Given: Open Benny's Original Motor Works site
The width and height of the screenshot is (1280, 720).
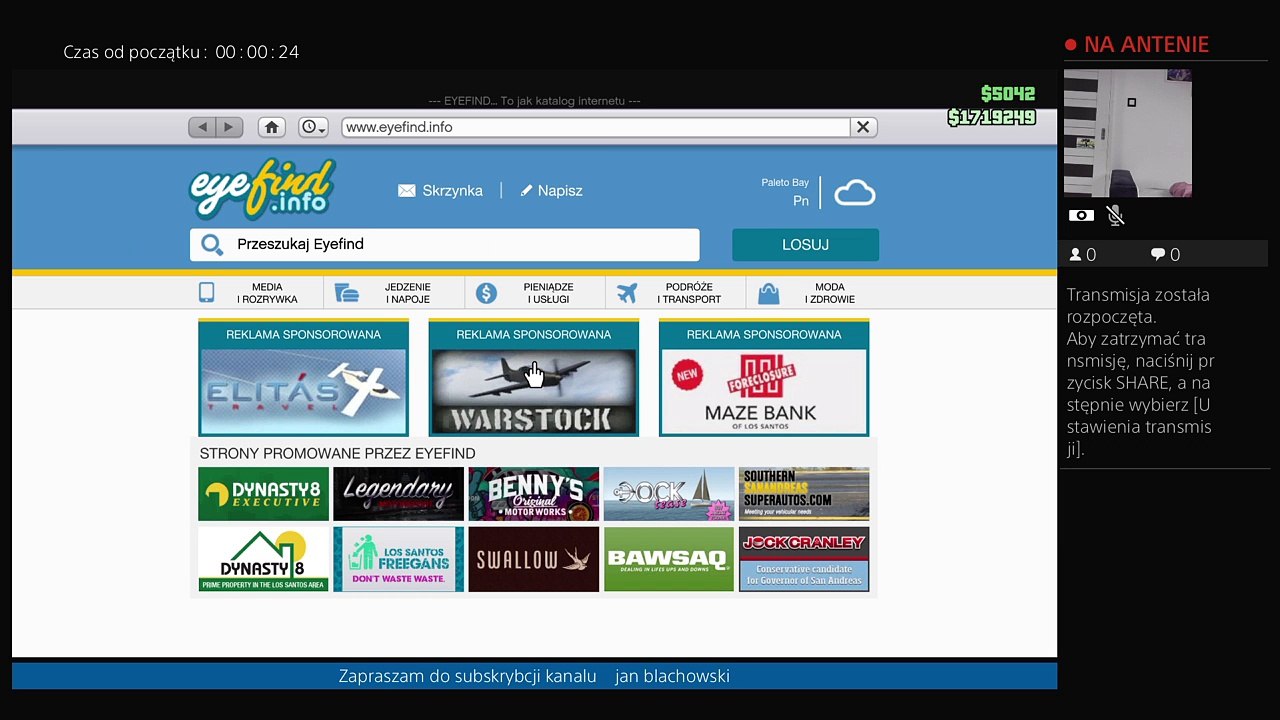Looking at the screenshot, I should tap(534, 494).
